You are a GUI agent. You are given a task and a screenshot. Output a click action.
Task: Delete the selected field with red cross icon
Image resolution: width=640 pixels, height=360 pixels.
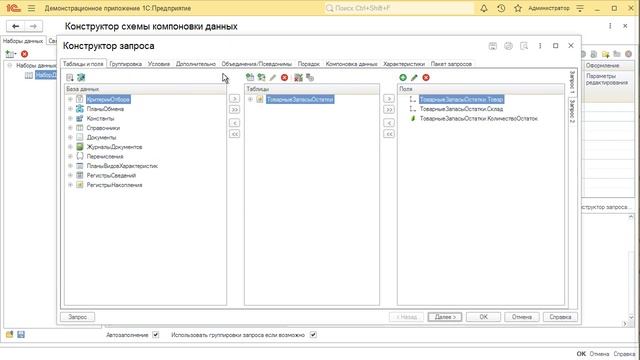tap(426, 77)
